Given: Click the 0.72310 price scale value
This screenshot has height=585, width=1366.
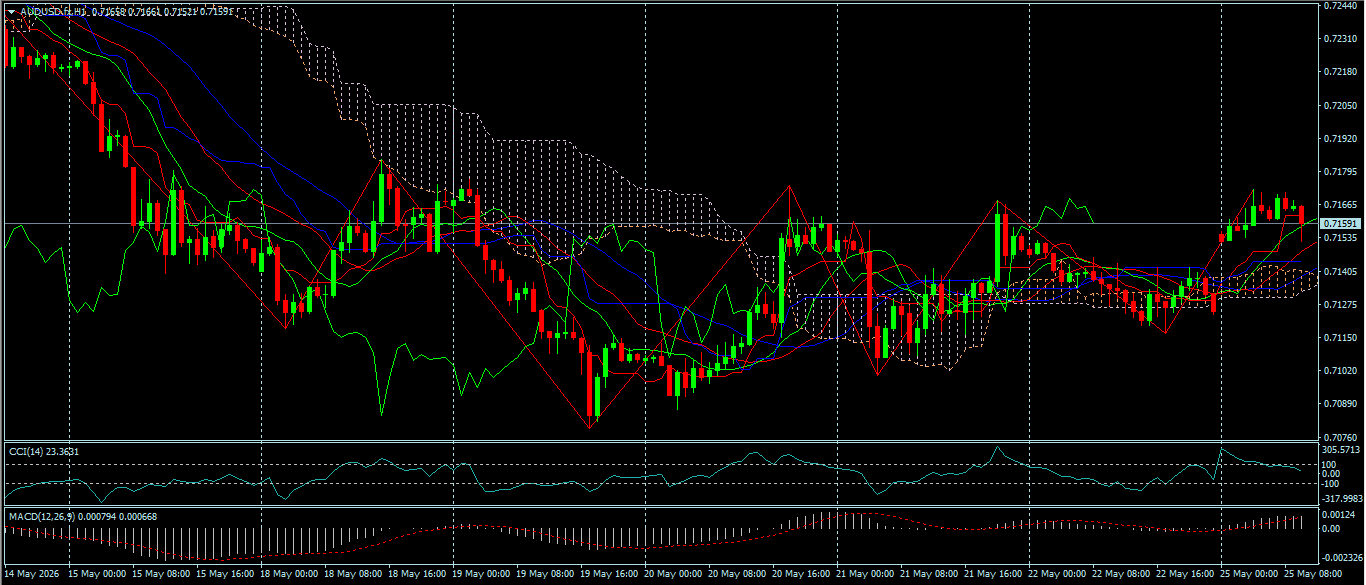Looking at the screenshot, I should tap(1339, 39).
